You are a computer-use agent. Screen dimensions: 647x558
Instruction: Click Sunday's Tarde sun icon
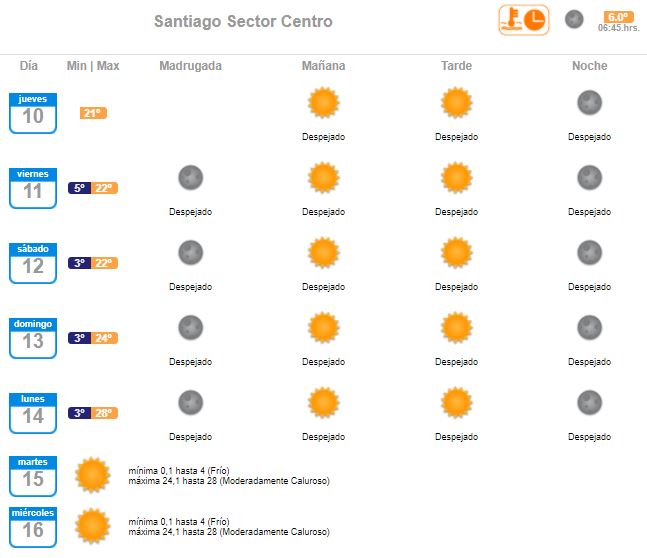(x=456, y=328)
